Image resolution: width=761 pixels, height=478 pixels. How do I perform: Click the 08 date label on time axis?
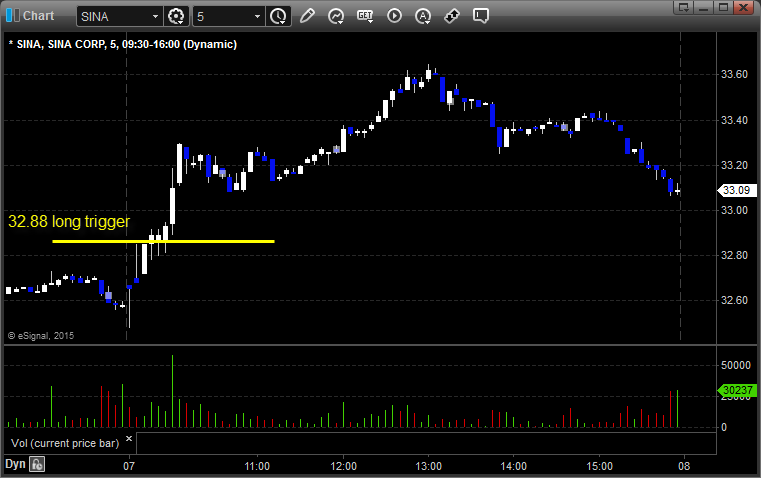click(x=684, y=466)
